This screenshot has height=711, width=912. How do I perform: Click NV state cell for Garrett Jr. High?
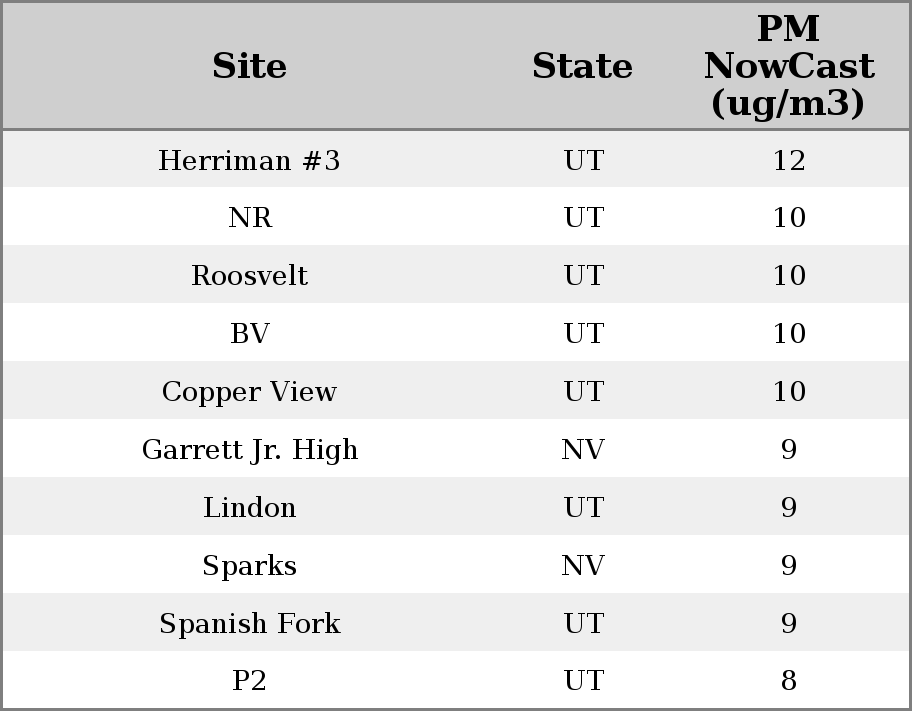pos(583,450)
